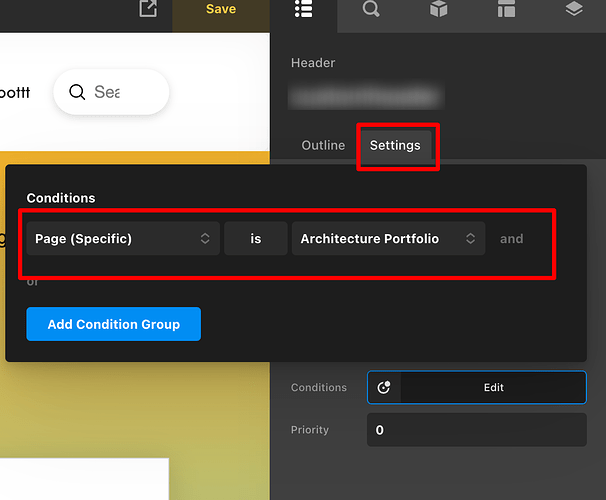This screenshot has width=606, height=500.
Task: Switch to the Settings tab
Action: 395,146
